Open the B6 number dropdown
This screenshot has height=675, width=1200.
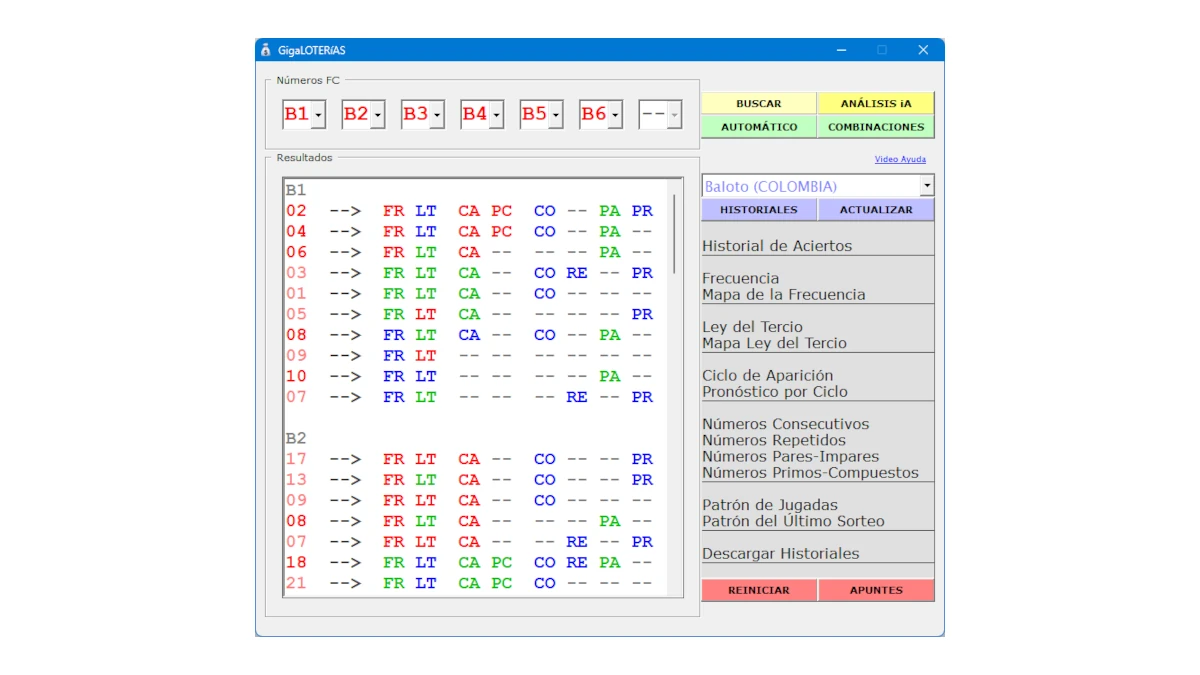click(x=617, y=114)
